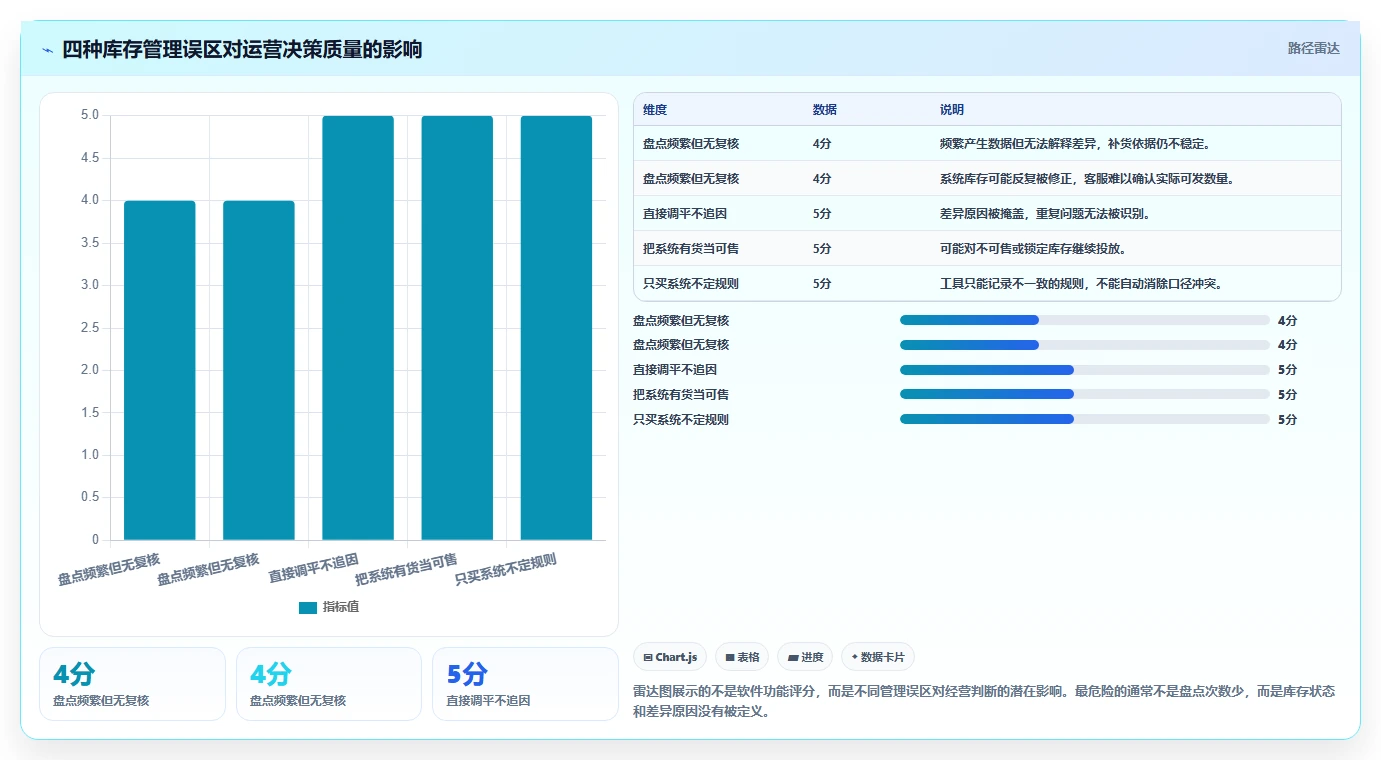Select the 路径雷达 label in the header
The image size is (1381, 760).
[1313, 48]
